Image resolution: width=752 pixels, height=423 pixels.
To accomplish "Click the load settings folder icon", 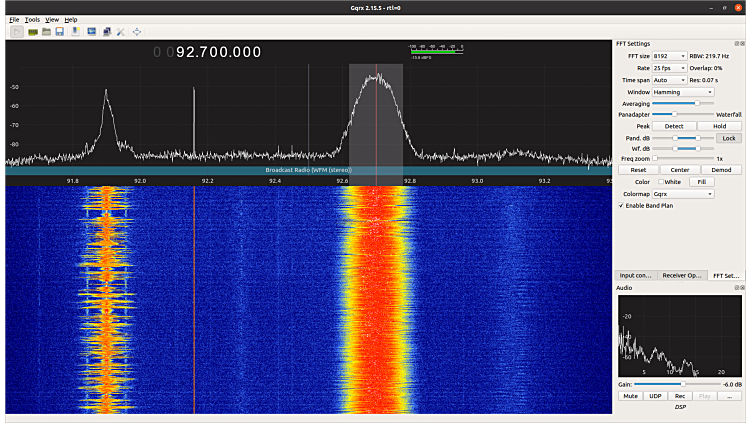I will pos(46,31).
